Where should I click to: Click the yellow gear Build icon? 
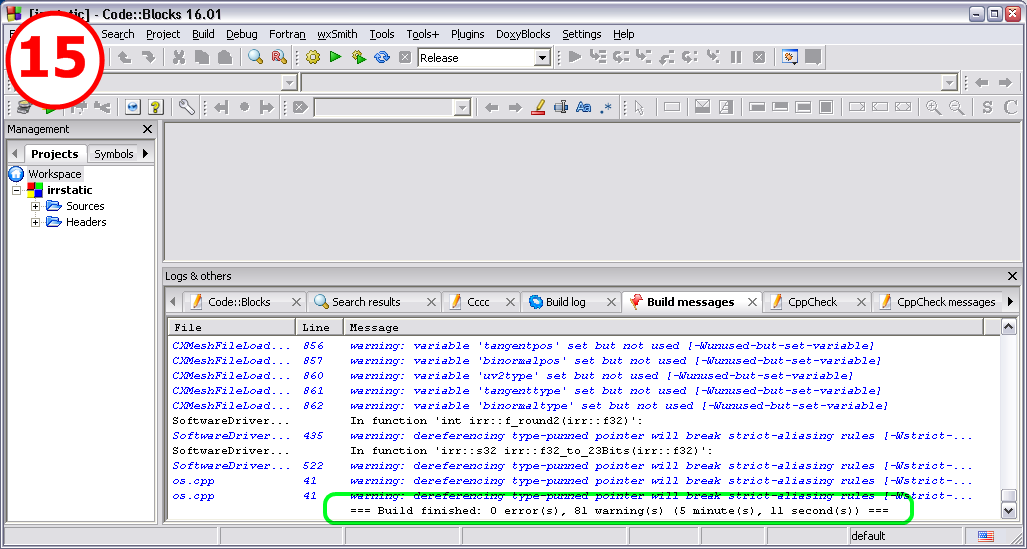coord(313,58)
